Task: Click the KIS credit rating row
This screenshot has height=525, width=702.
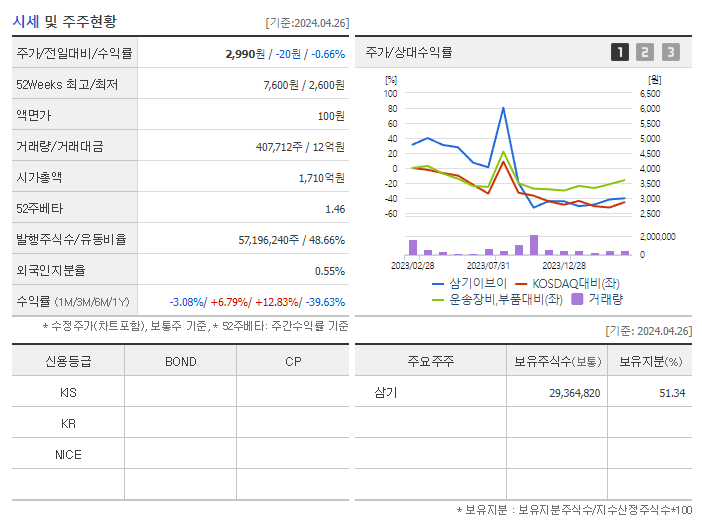Action: 68,393
